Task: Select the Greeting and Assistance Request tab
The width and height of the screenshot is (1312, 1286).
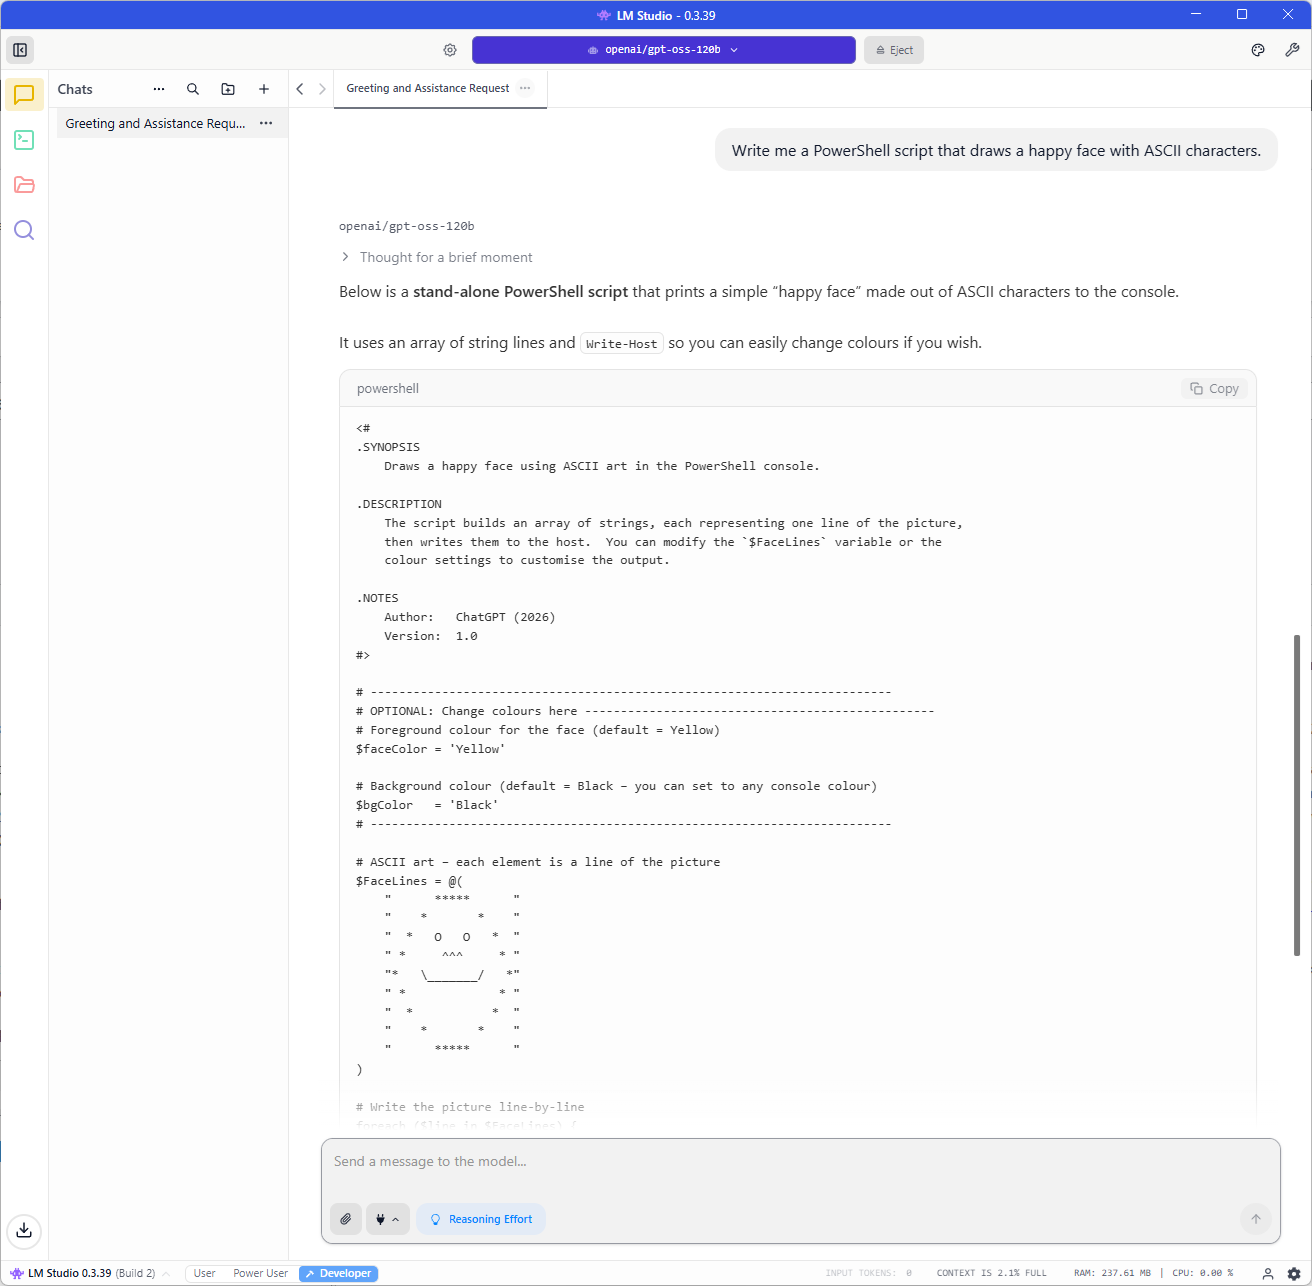Action: click(427, 88)
